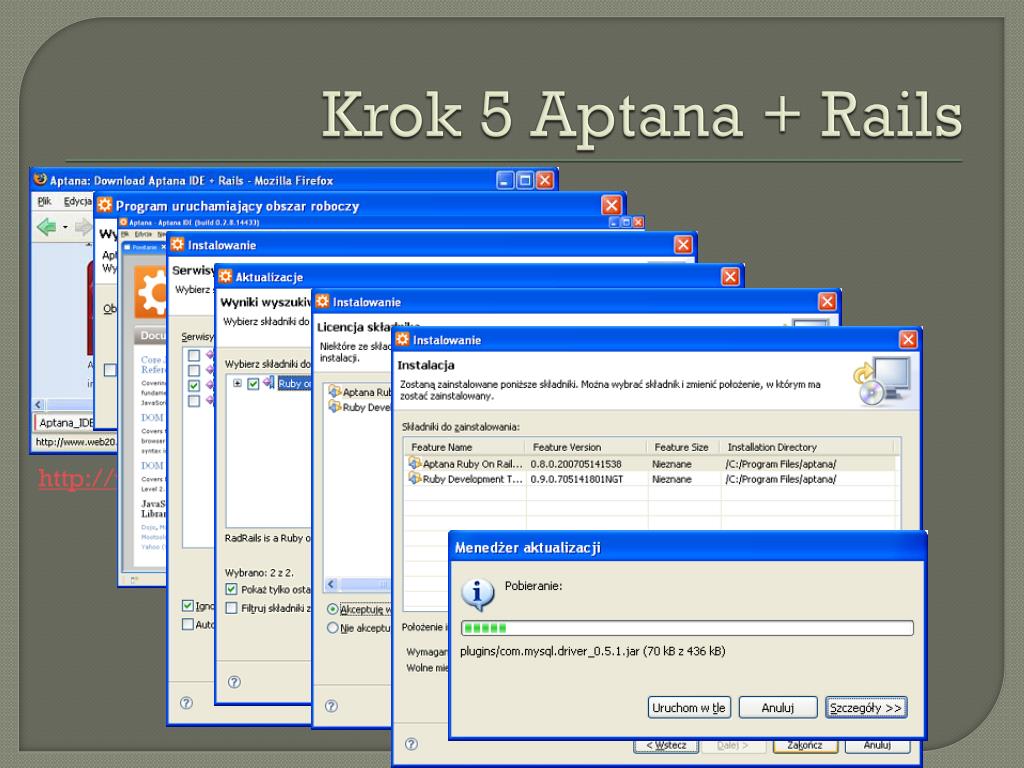Click Ruby Deve... item in license list
The image size is (1024, 768).
pos(360,408)
